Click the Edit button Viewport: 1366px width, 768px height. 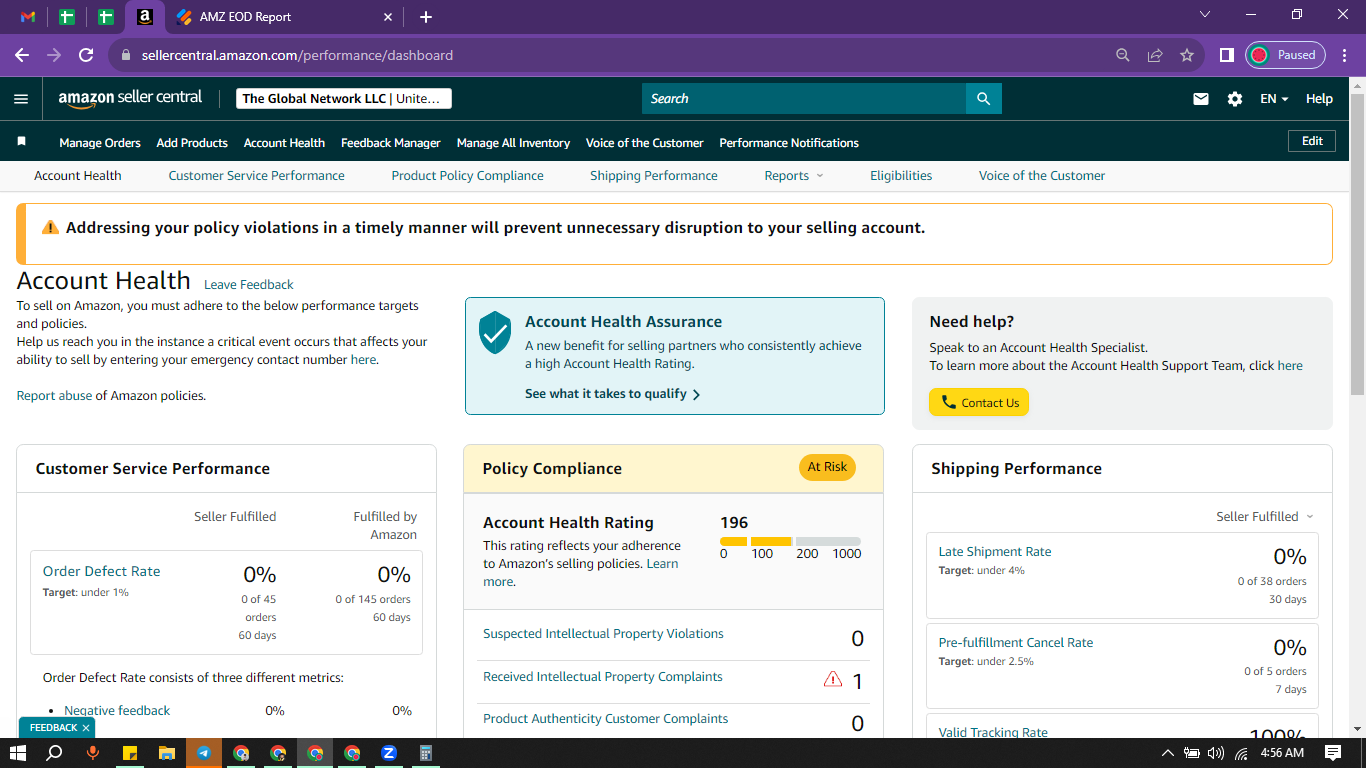(x=1312, y=141)
